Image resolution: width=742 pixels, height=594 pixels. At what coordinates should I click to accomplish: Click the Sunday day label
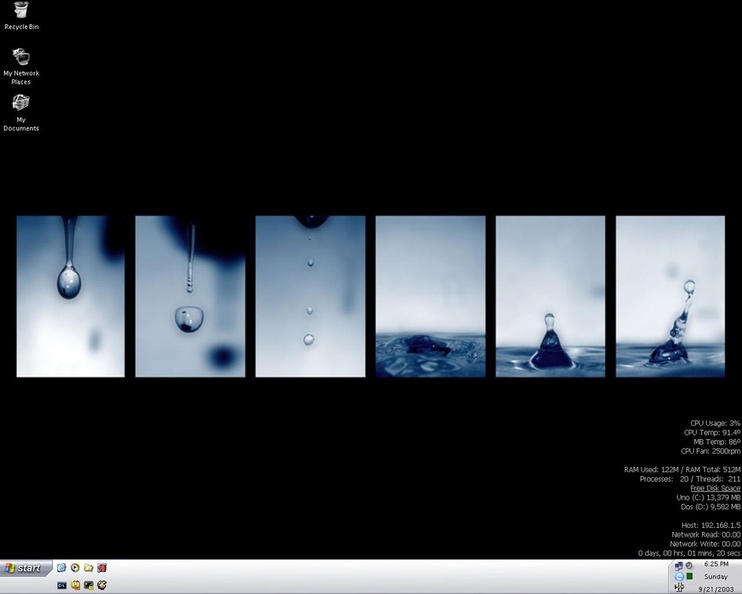pos(716,576)
